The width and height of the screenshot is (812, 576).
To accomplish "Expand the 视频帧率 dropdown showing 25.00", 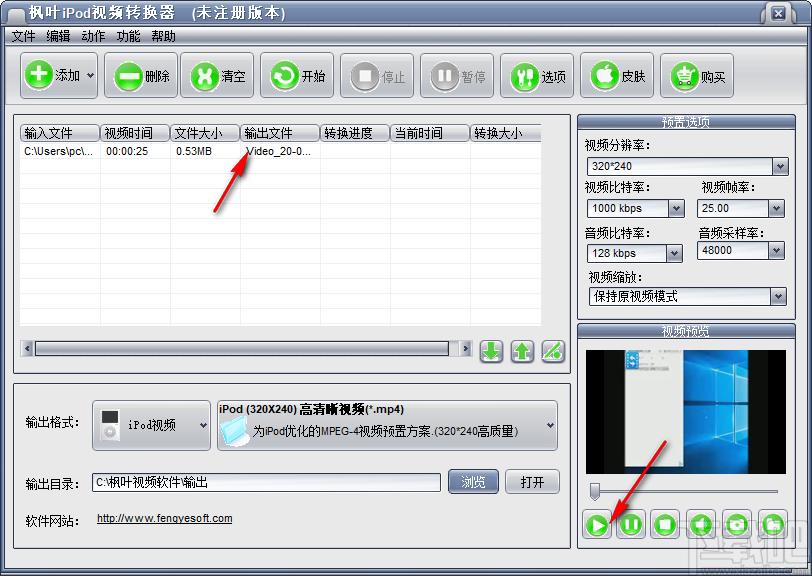I will pyautogui.click(x=776, y=208).
